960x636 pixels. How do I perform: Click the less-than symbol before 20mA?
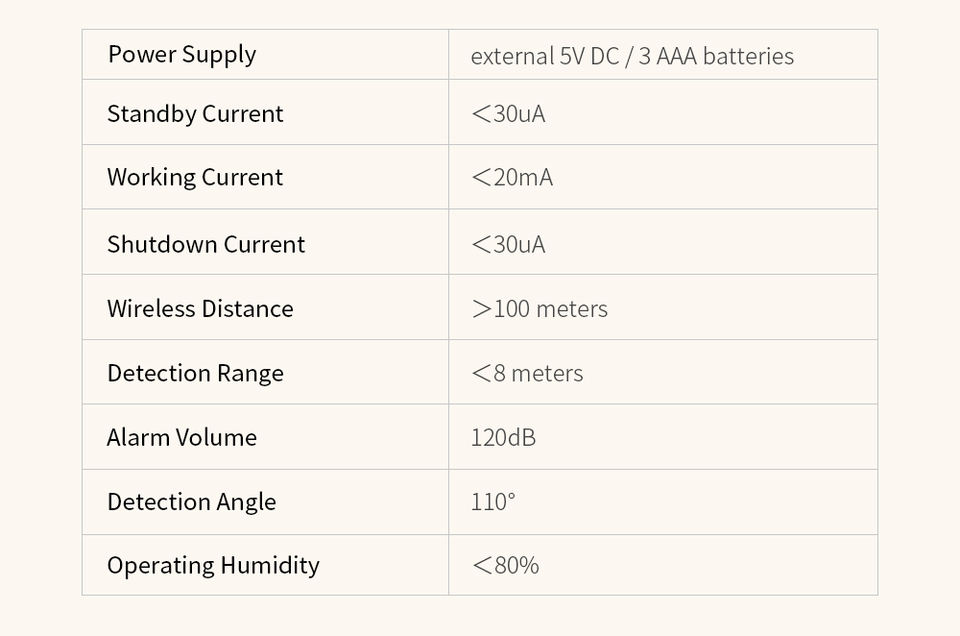pyautogui.click(x=482, y=178)
